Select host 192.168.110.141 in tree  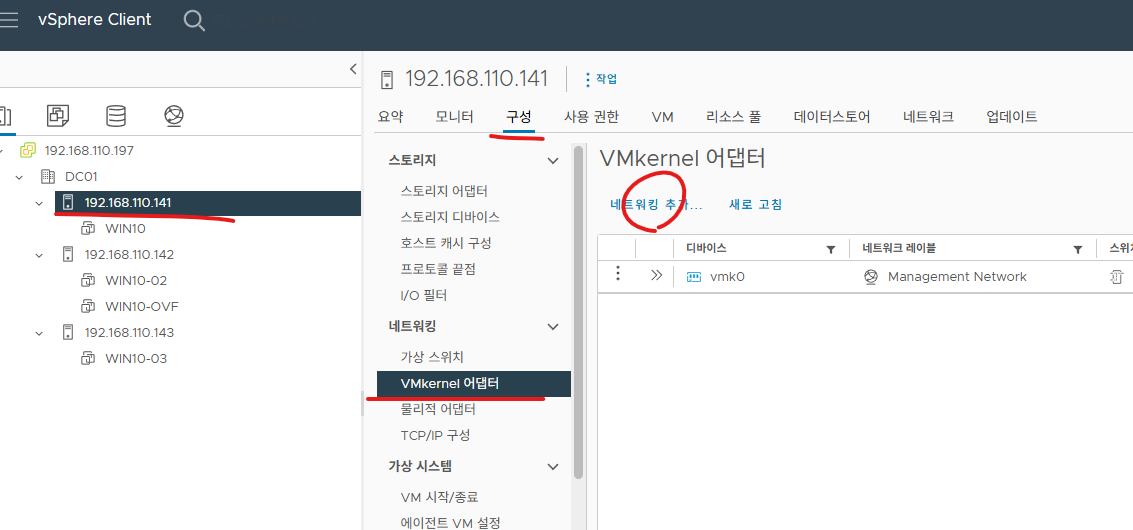tap(208, 203)
